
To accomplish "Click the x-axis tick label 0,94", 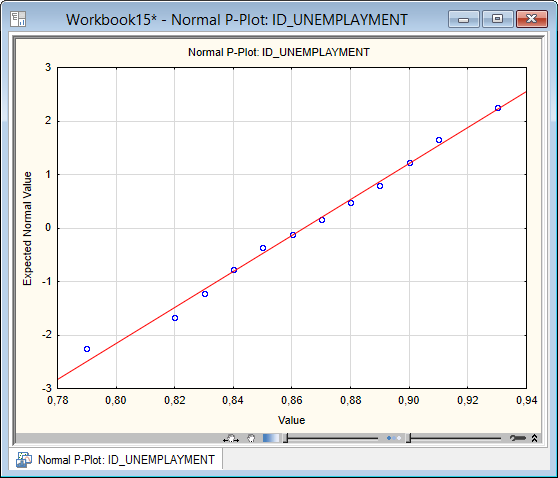I will tap(527, 400).
